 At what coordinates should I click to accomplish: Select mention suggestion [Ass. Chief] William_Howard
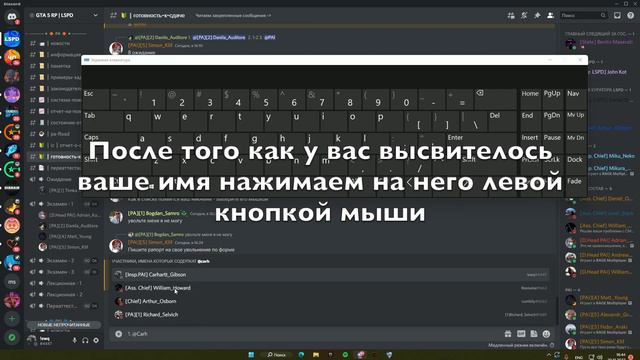tap(331, 288)
